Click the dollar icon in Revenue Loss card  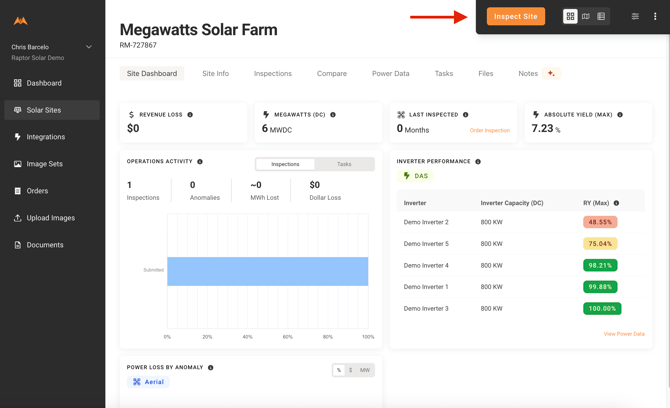click(131, 114)
